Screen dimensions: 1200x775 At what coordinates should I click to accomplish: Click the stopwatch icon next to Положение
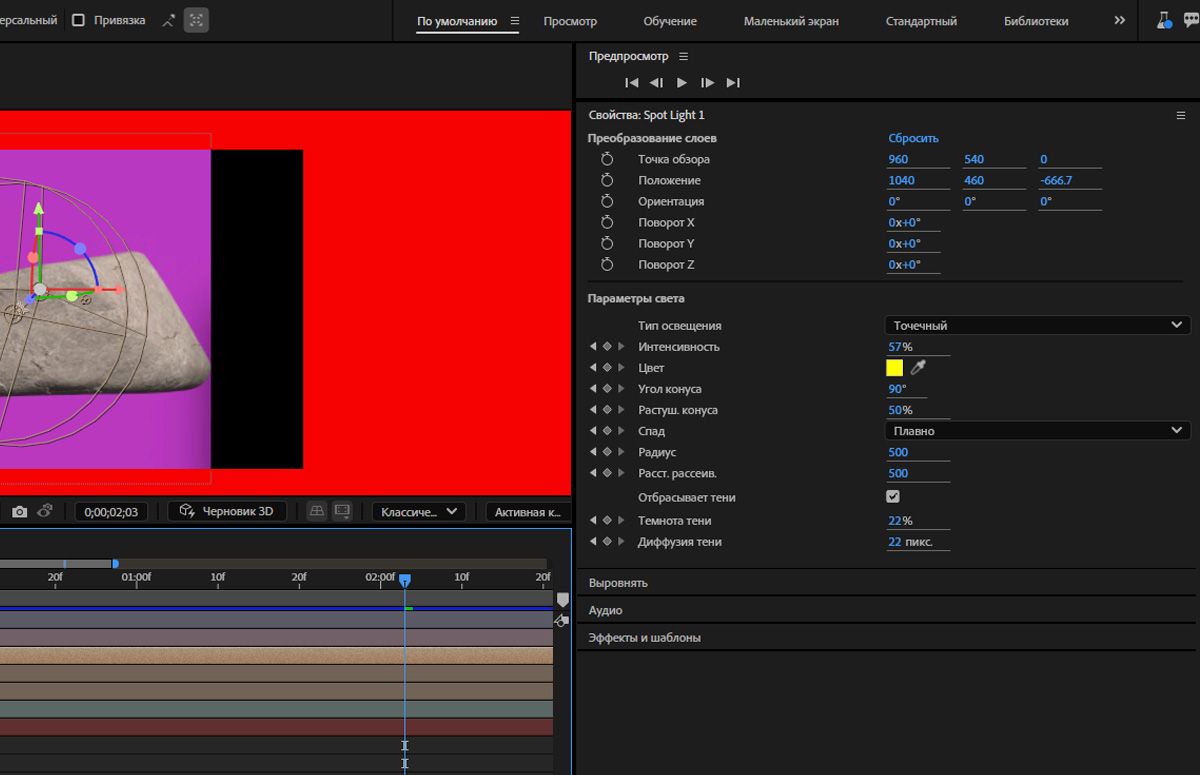click(606, 181)
